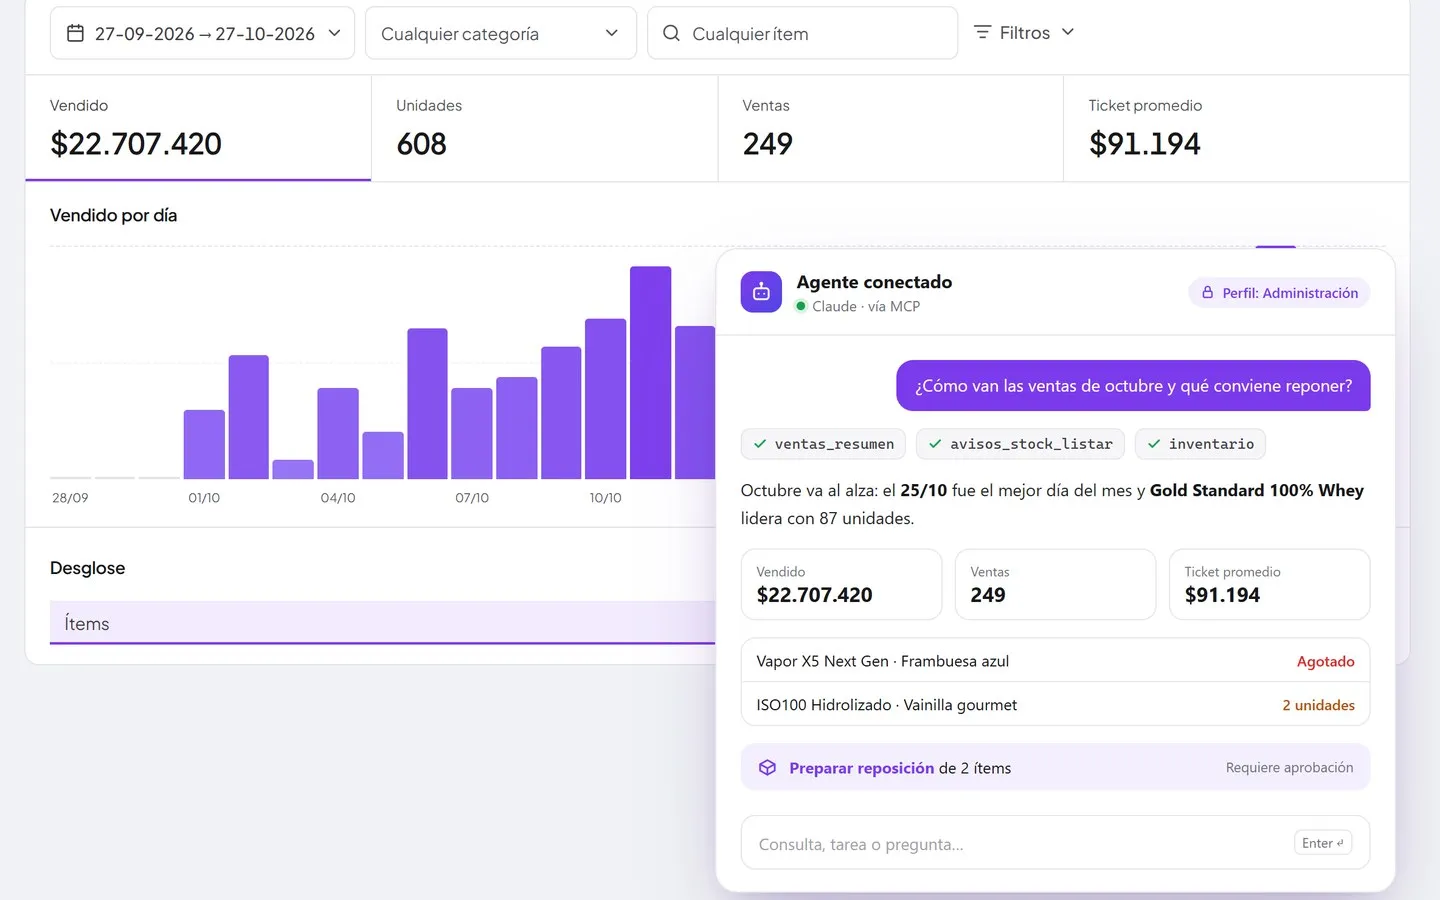The height and width of the screenshot is (900, 1440).
Task: Select the Unidades metric tab
Action: point(544,129)
